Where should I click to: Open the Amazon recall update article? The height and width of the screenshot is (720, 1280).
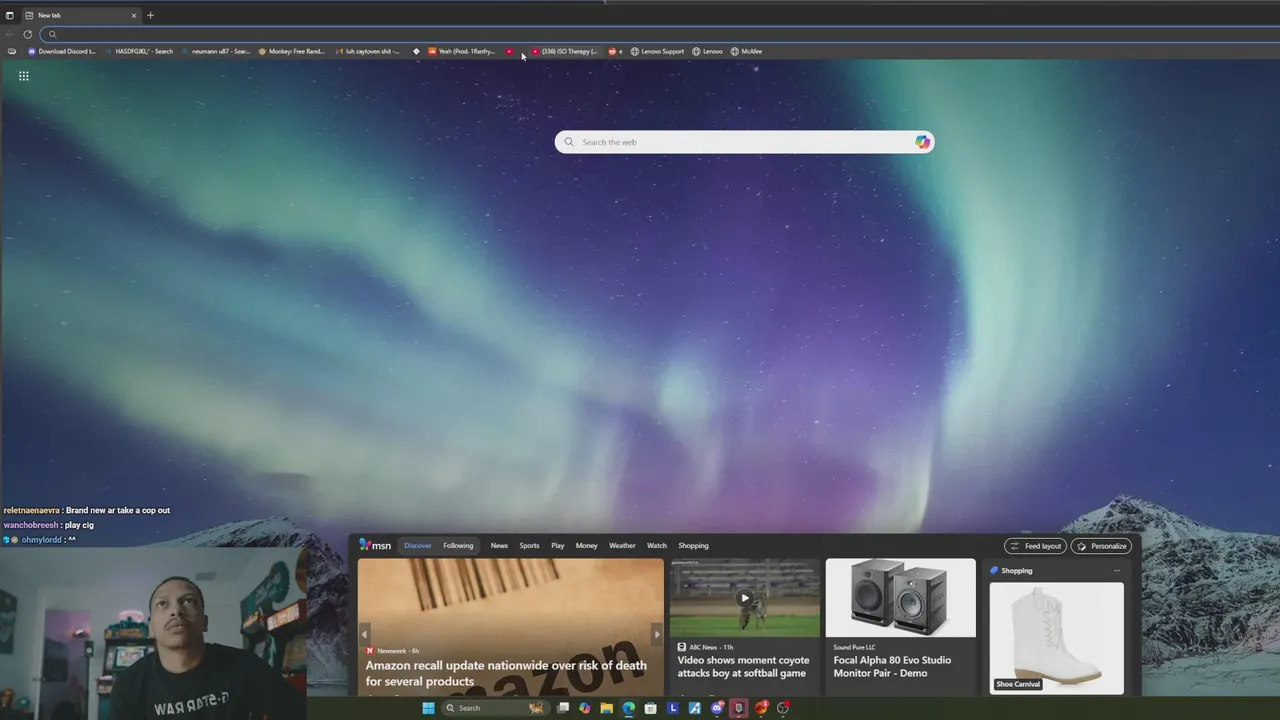pyautogui.click(x=506, y=673)
